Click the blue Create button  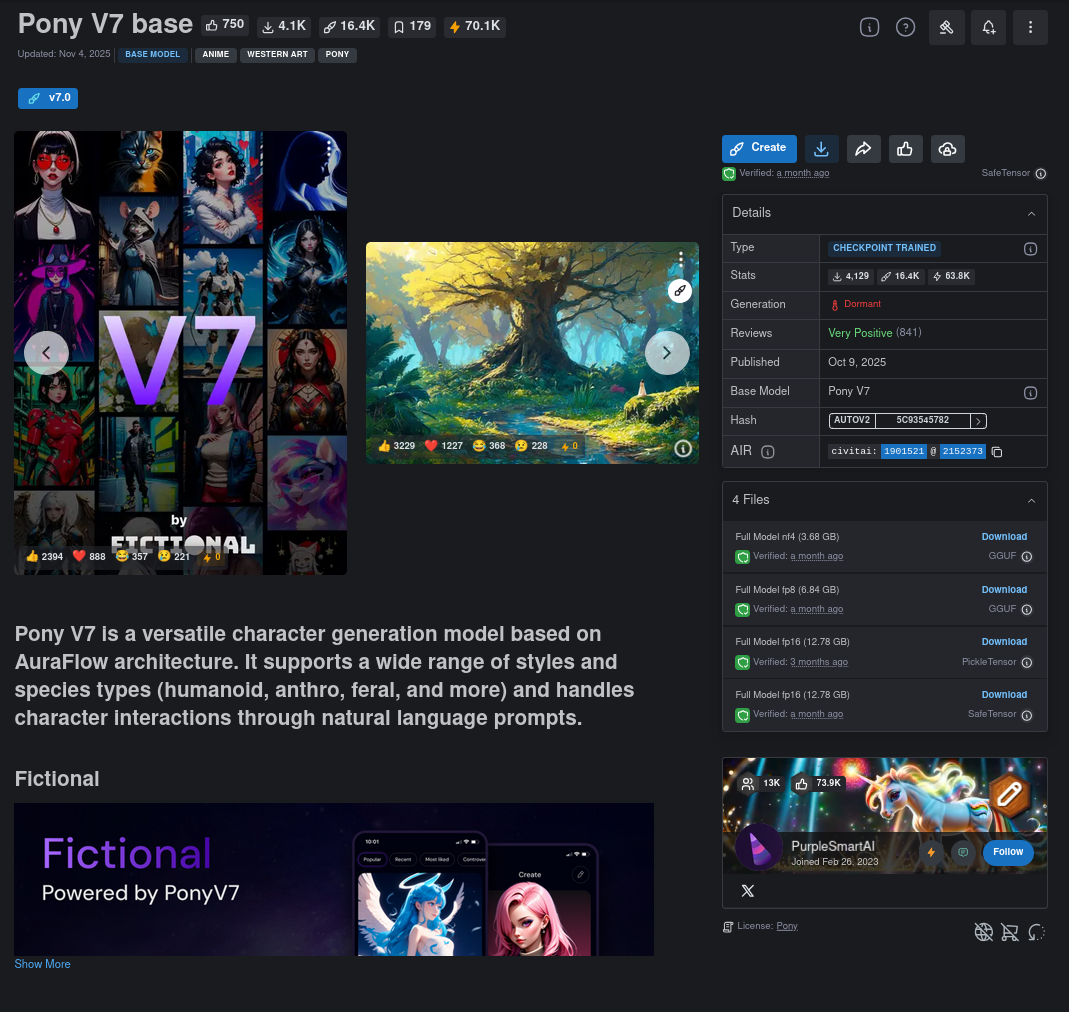[759, 149]
